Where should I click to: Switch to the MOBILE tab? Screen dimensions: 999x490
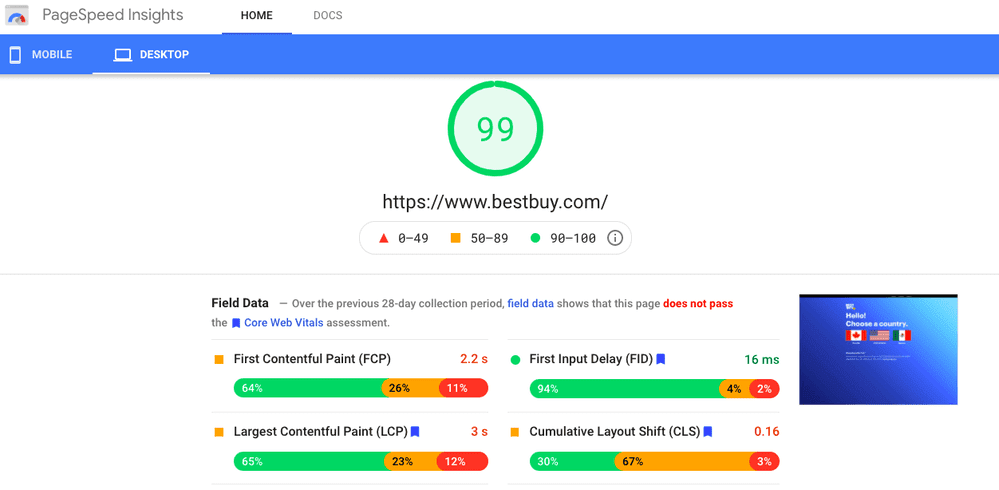[x=40, y=55]
